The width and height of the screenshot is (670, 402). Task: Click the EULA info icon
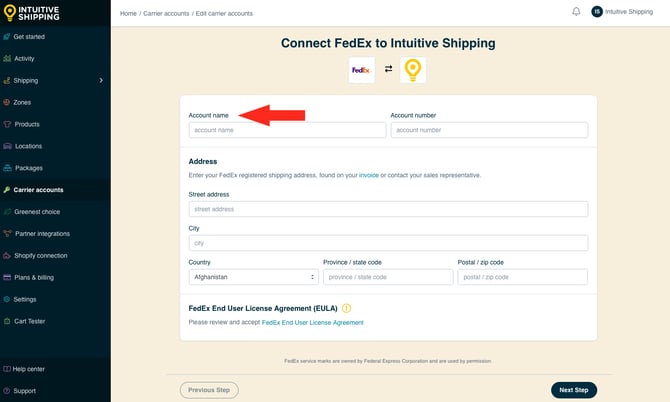click(346, 308)
